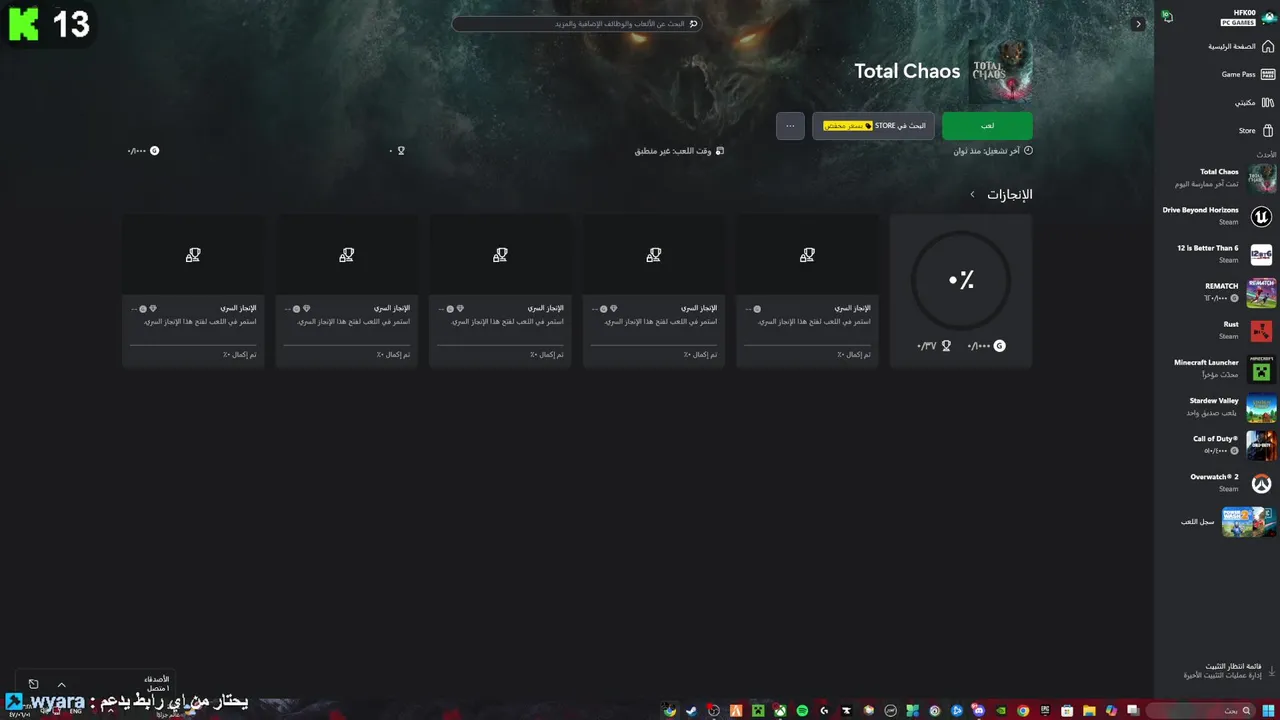Click the trophy count 0/37 in the progress card

point(934,346)
